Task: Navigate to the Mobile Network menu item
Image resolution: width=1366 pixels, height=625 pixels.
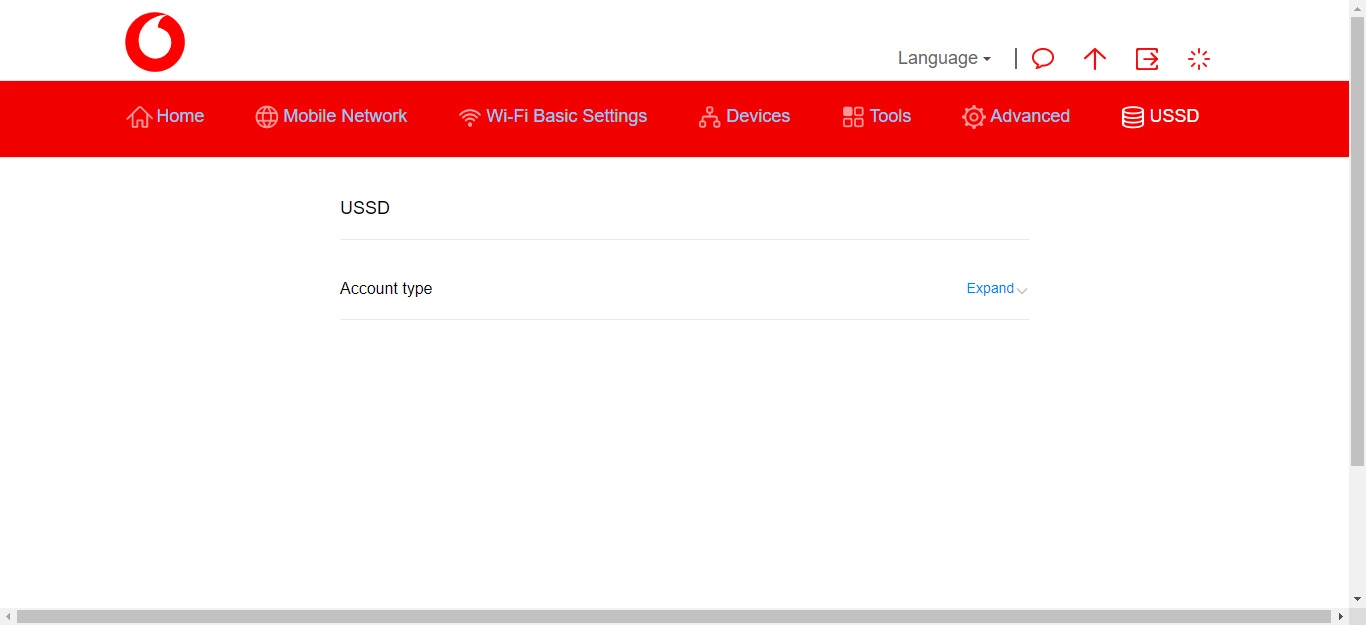Action: [344, 116]
